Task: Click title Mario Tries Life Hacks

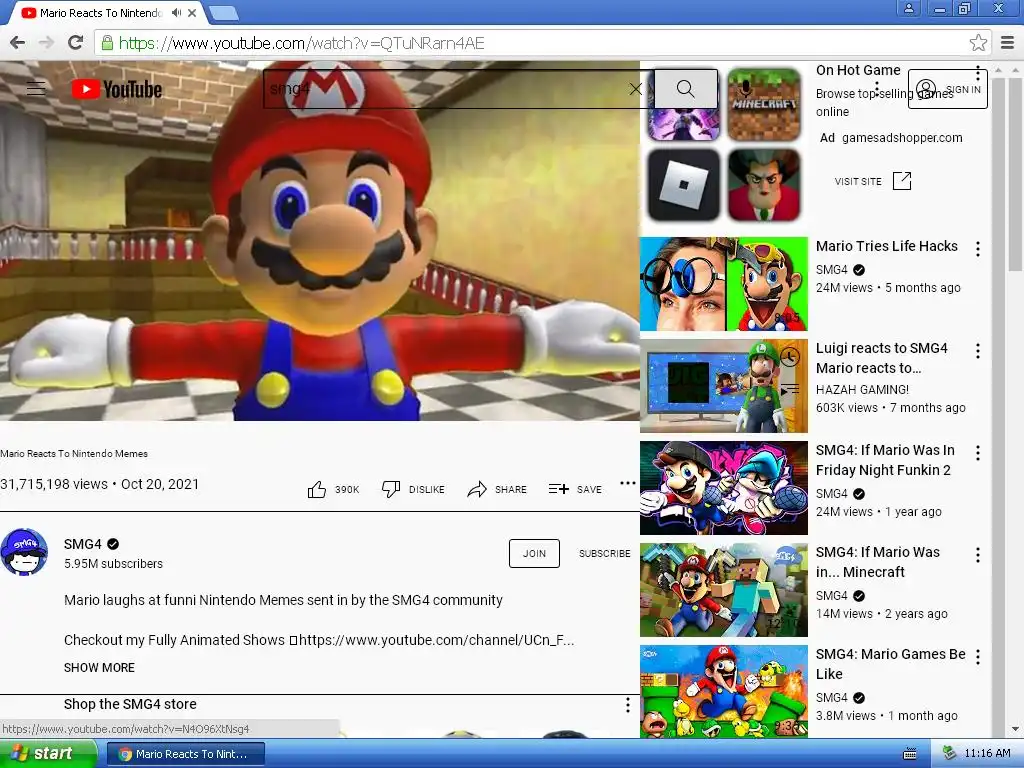Action: coord(887,246)
